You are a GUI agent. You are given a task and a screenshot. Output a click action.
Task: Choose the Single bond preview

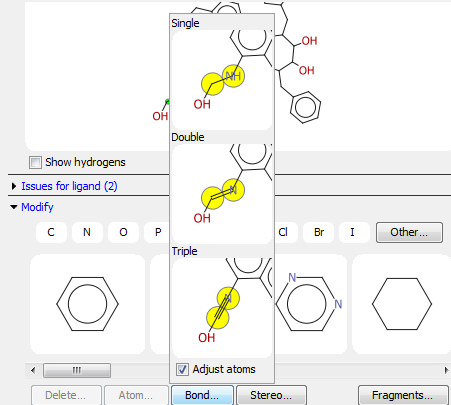pos(222,80)
